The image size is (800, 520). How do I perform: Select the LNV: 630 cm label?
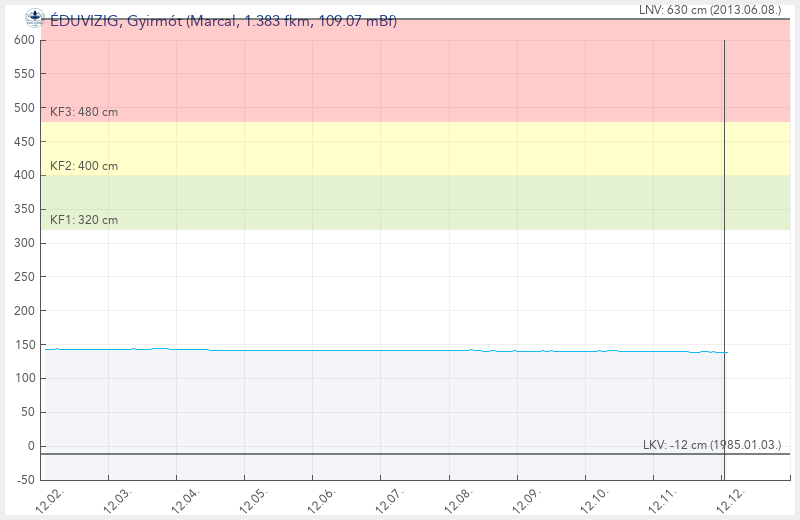pyautogui.click(x=709, y=9)
